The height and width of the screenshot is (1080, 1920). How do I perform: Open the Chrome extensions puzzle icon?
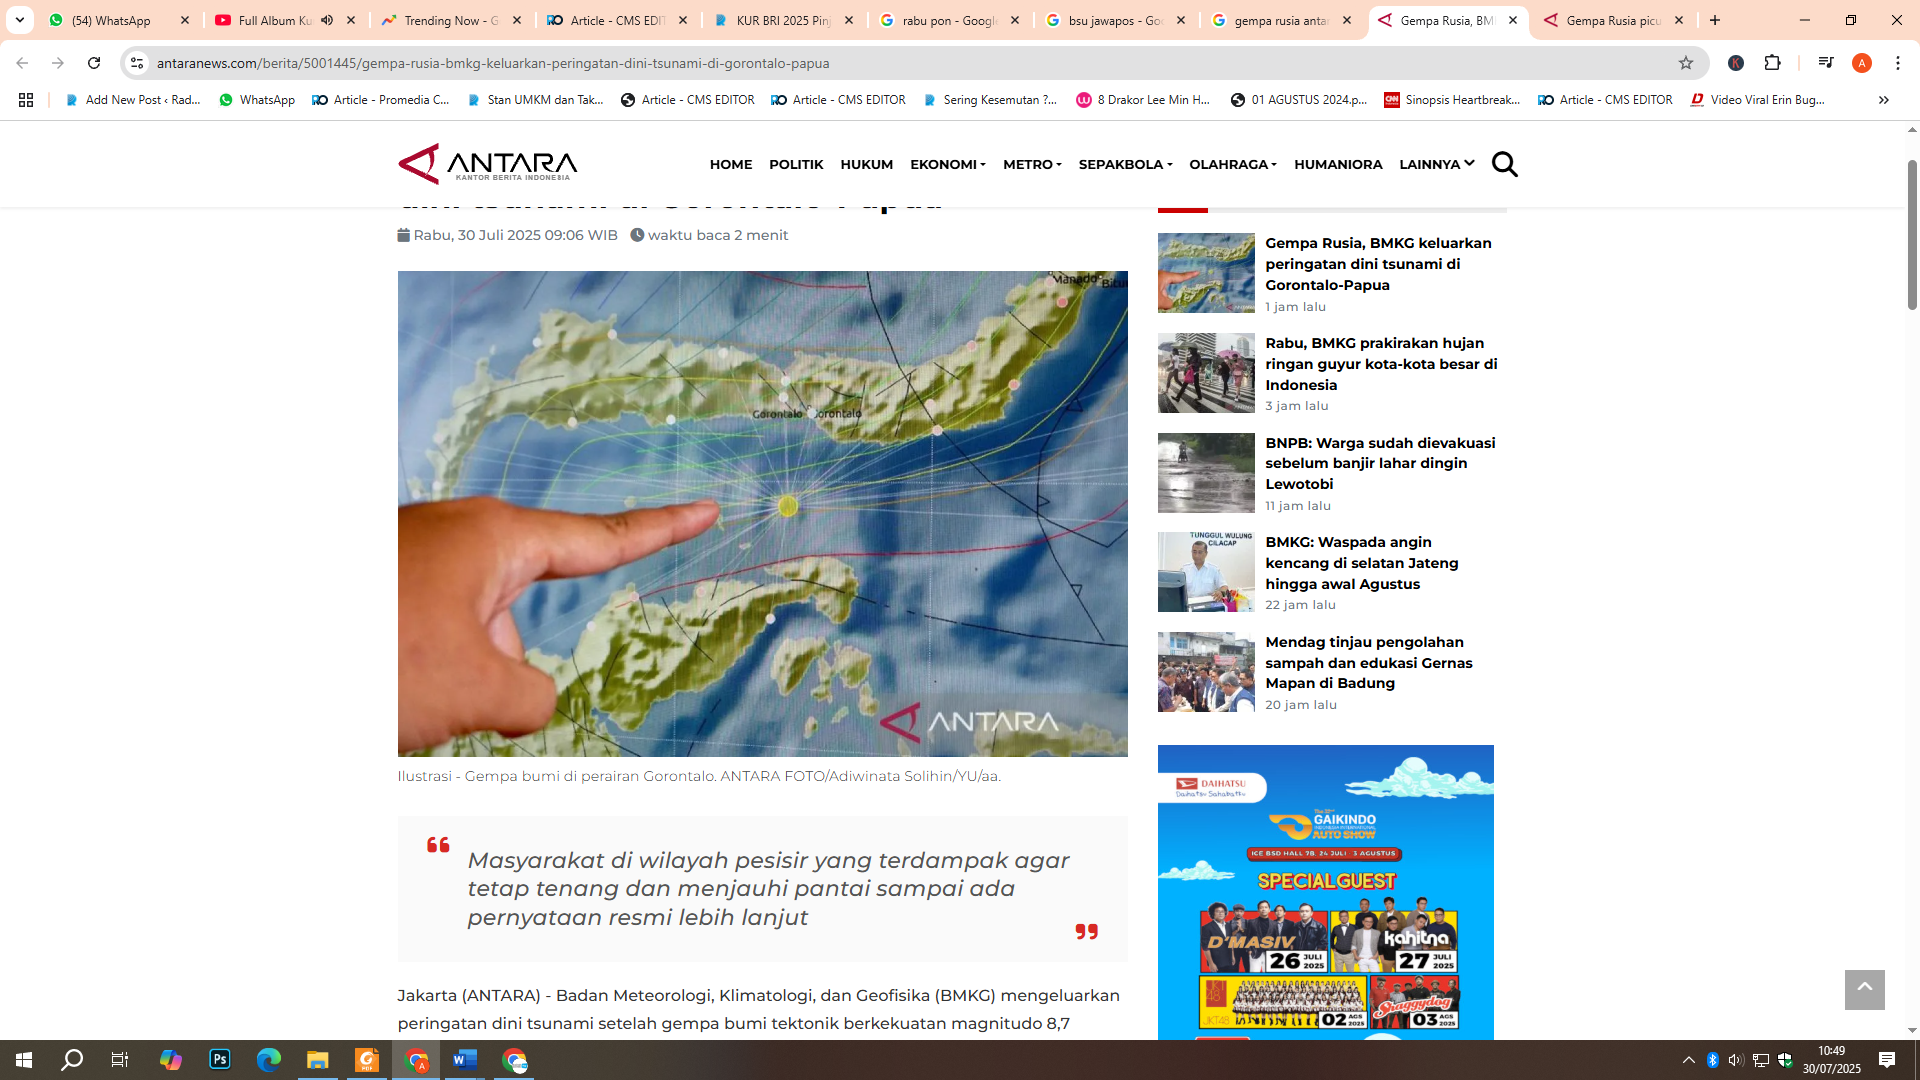click(x=1772, y=63)
